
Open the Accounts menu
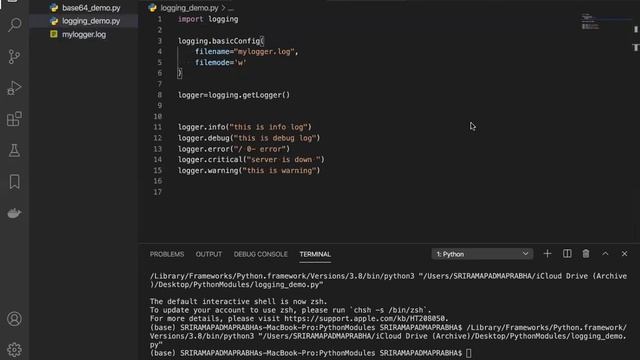(14, 318)
